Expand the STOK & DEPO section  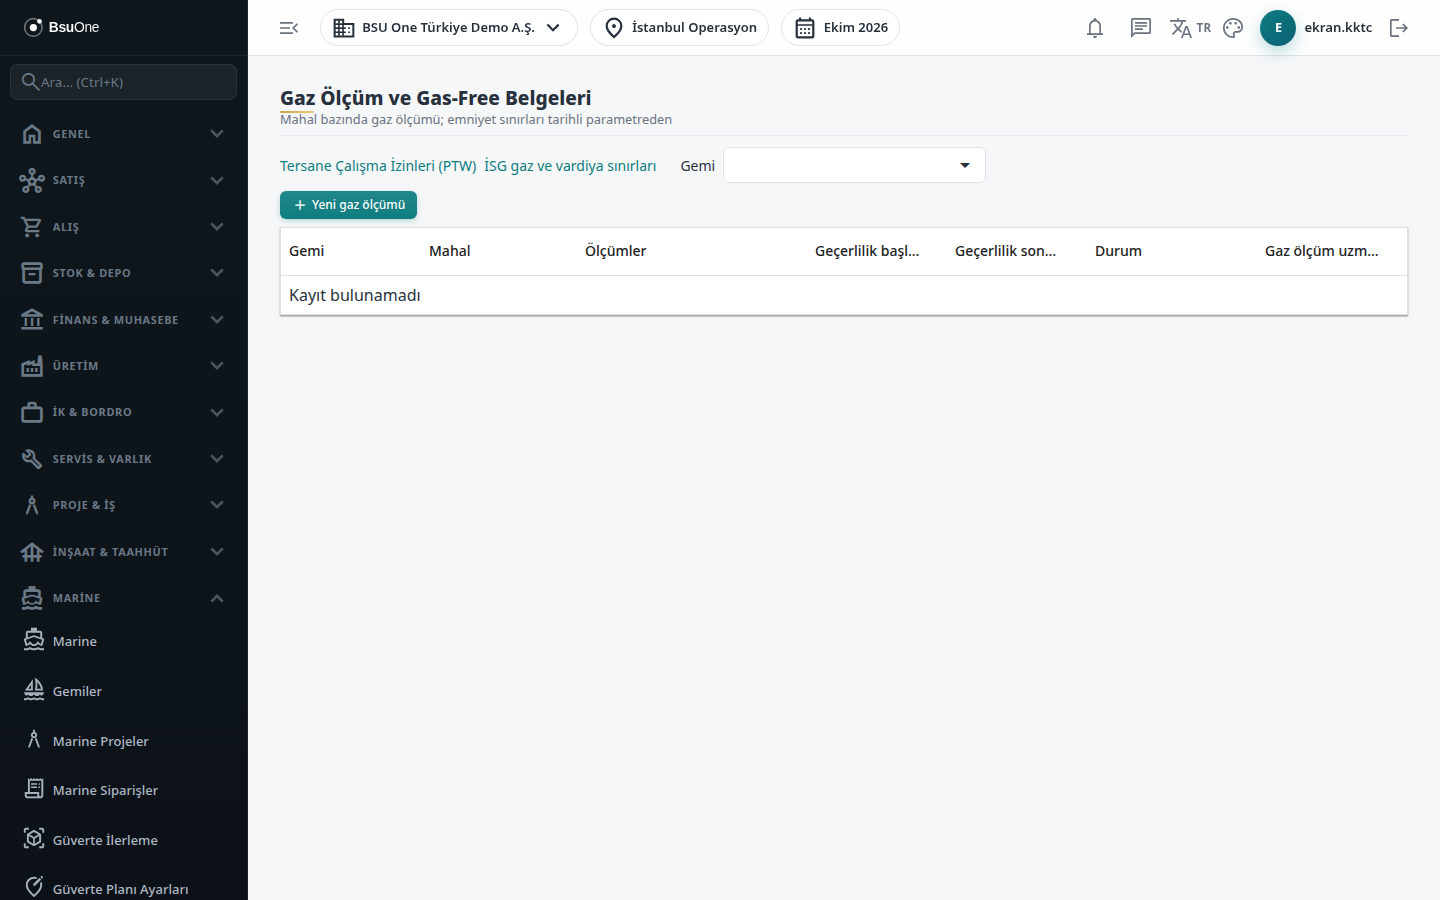pos(124,273)
